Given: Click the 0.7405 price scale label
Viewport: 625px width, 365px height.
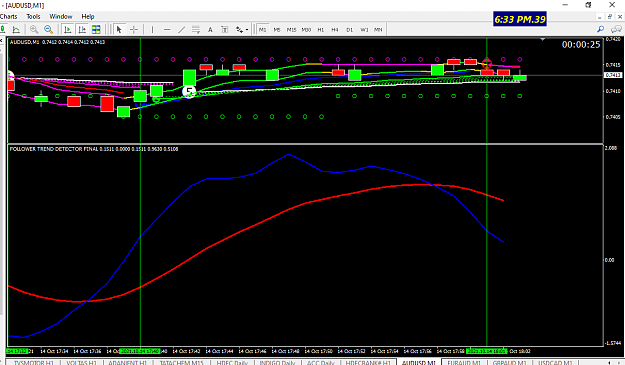Looking at the screenshot, I should coord(613,117).
